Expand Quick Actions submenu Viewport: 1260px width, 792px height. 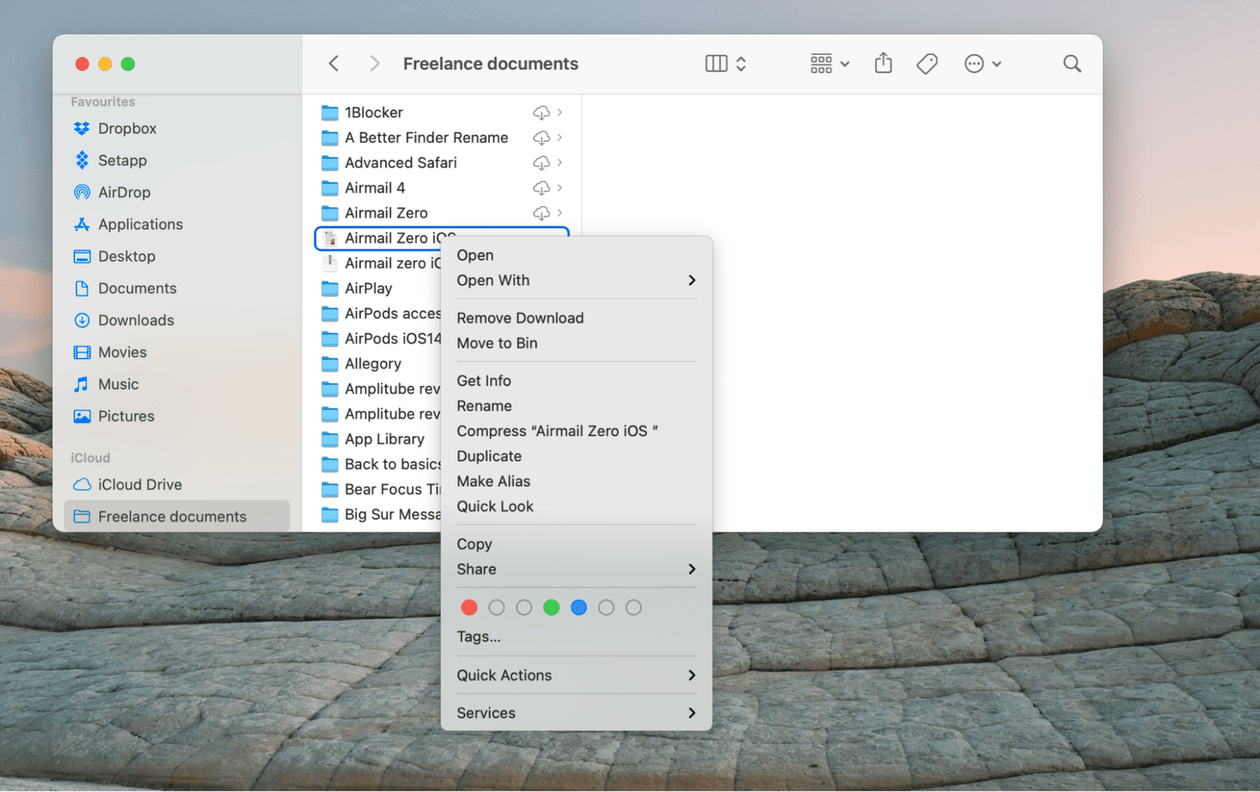click(576, 675)
